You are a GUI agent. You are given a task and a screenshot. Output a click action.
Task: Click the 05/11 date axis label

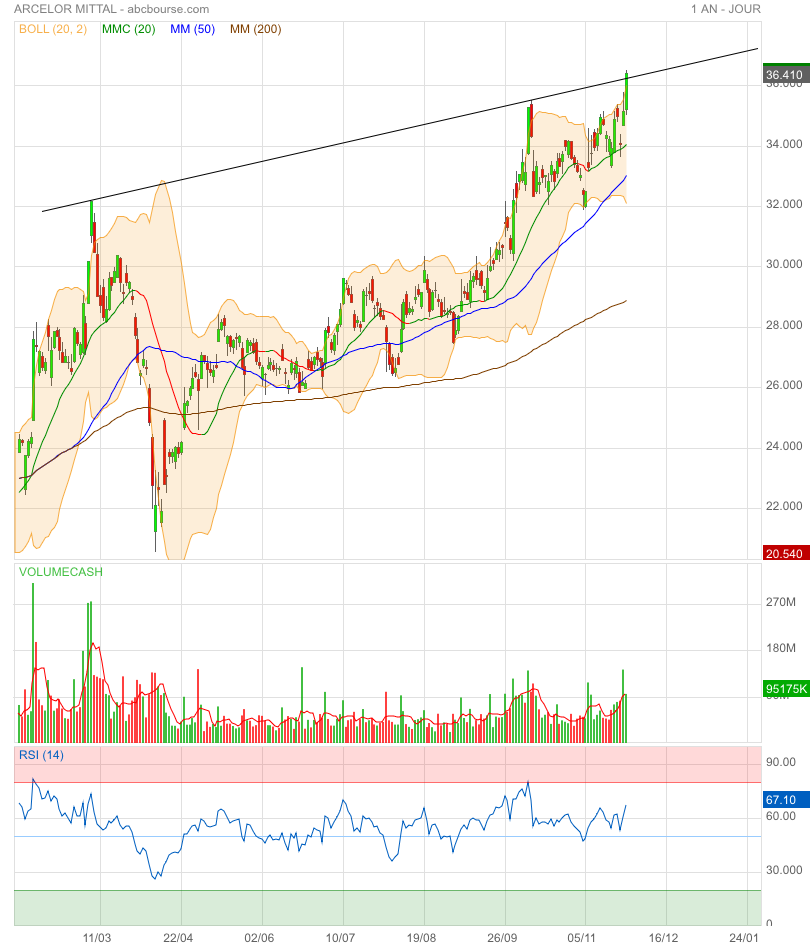[584, 938]
